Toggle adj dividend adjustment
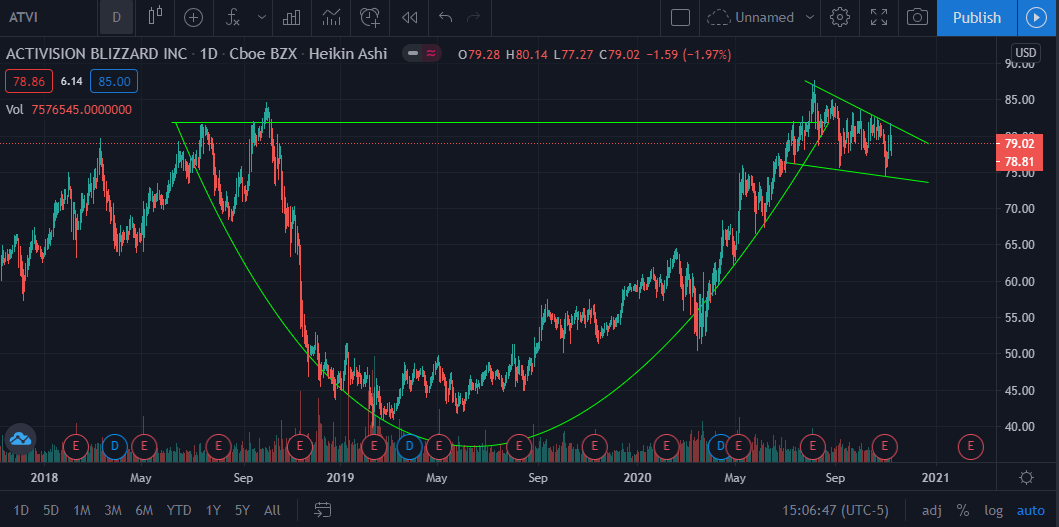 [x=931, y=510]
